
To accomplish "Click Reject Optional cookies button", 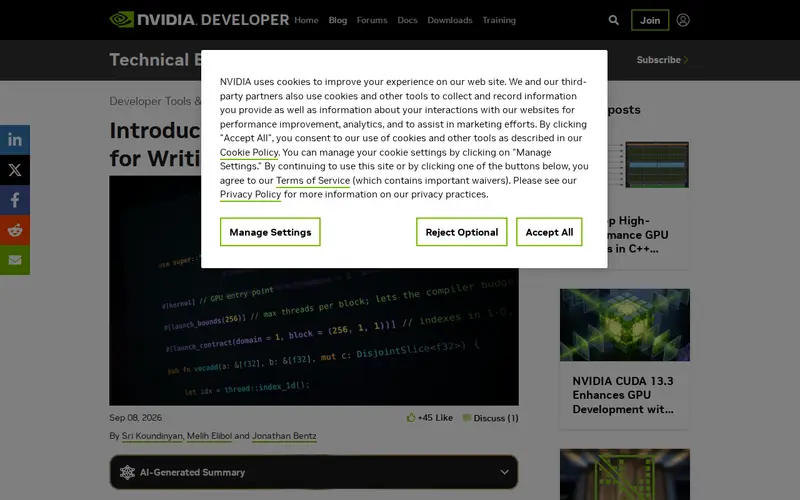I will click(461, 232).
